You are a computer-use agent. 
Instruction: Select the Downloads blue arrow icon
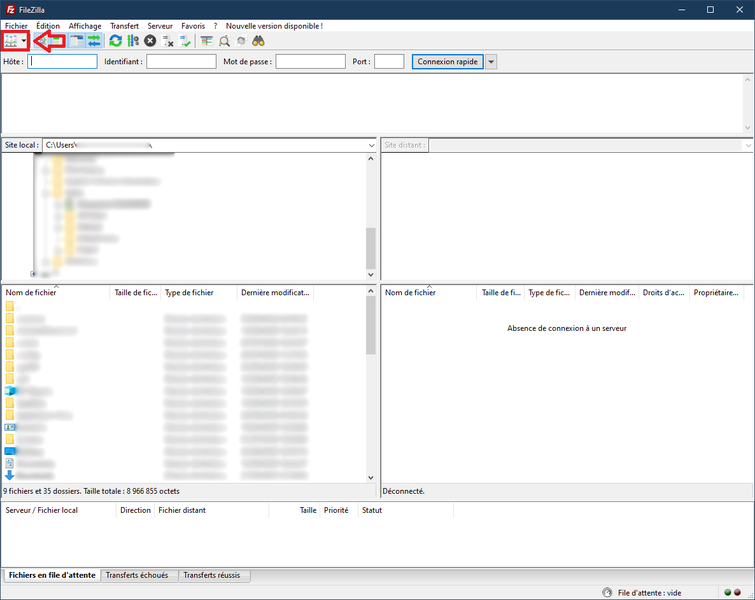[x=10, y=475]
